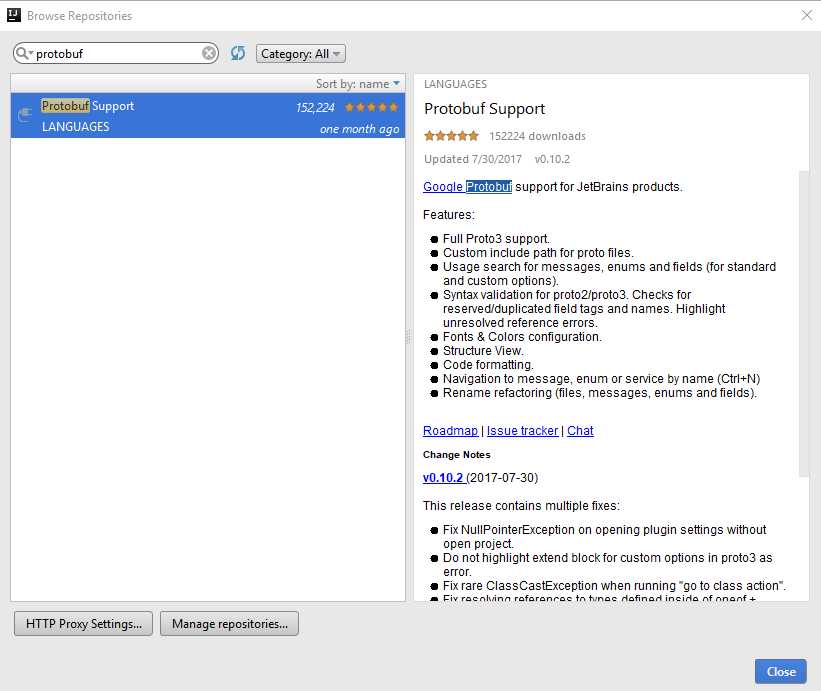Open the Chat link
The width and height of the screenshot is (821, 691).
click(x=580, y=431)
